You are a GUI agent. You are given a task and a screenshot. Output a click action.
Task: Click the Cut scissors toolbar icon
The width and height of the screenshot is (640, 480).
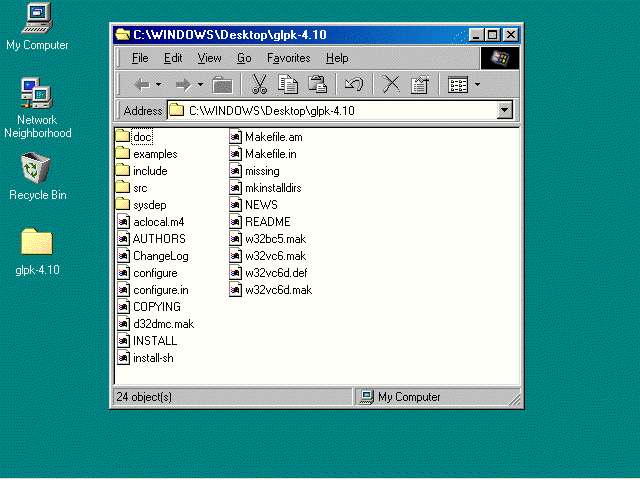point(258,85)
